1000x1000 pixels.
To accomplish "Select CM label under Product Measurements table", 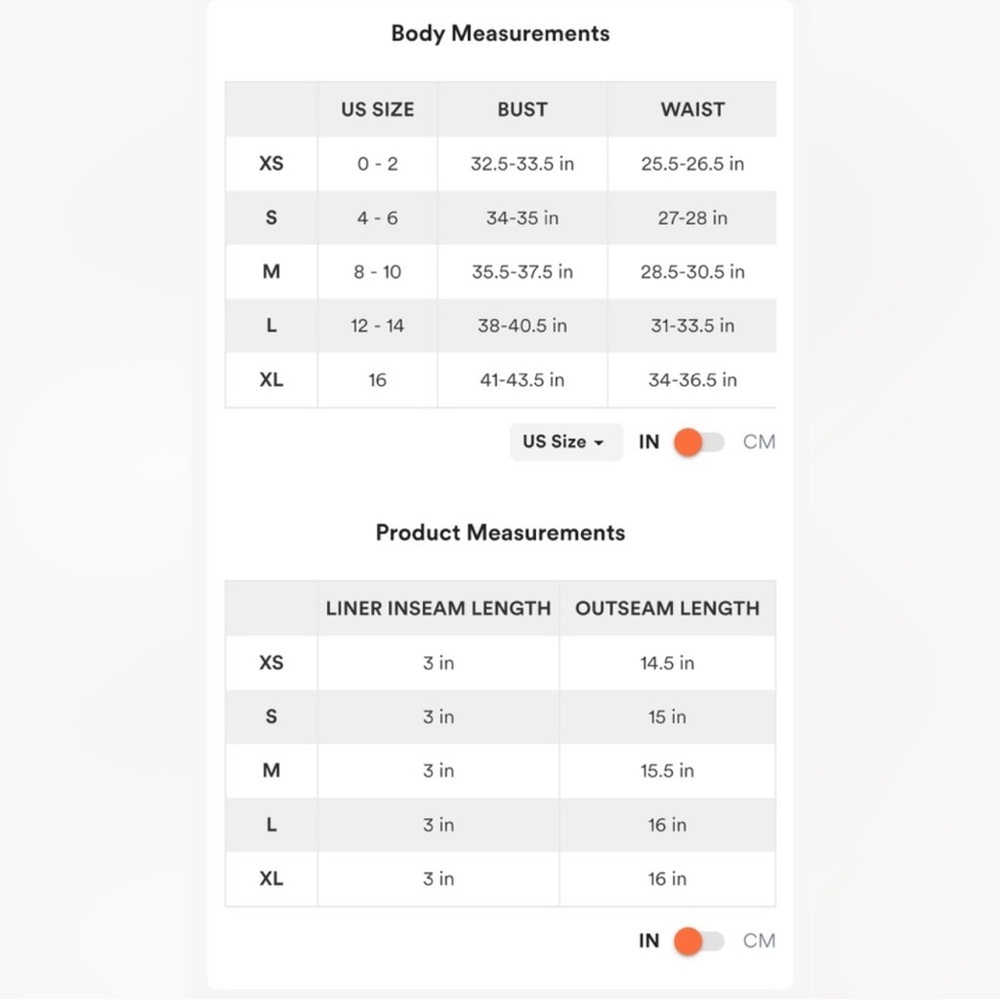I will click(759, 940).
